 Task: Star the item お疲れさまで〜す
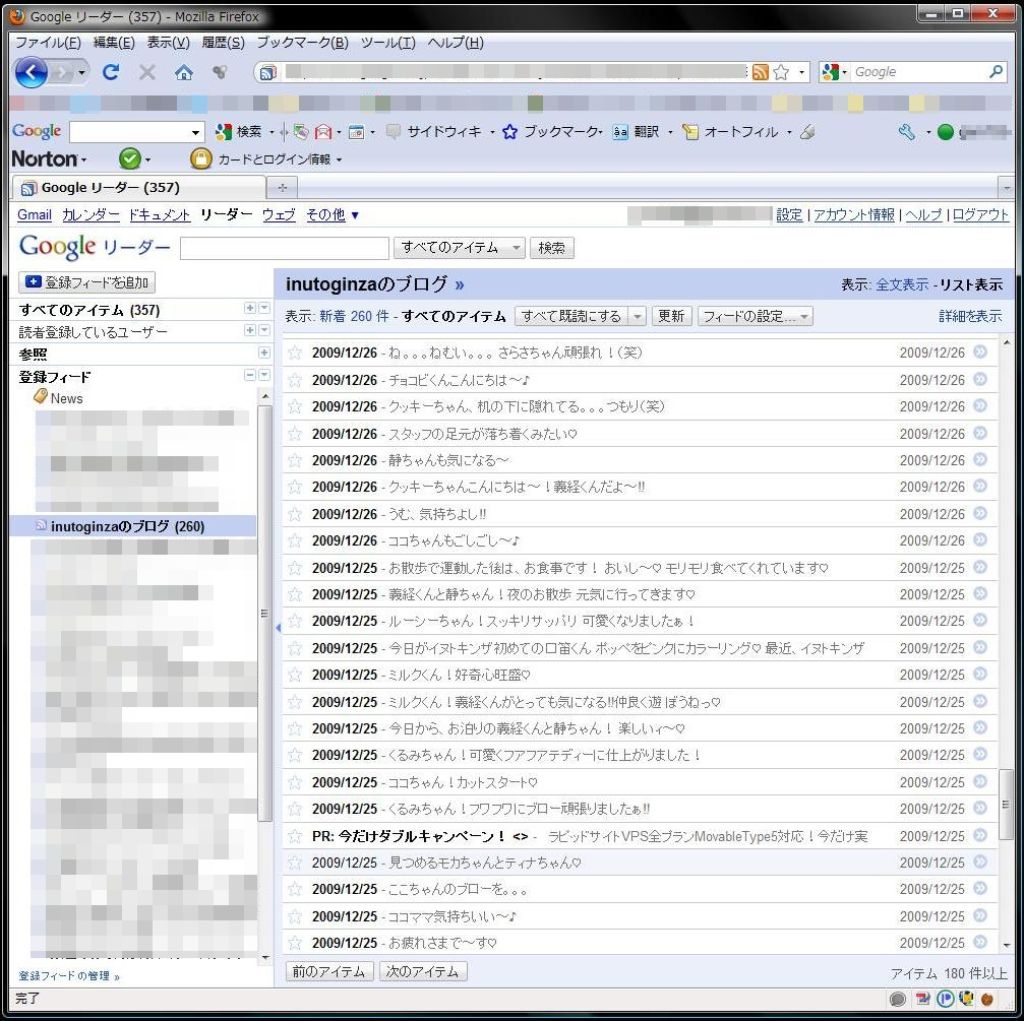pyautogui.click(x=295, y=943)
